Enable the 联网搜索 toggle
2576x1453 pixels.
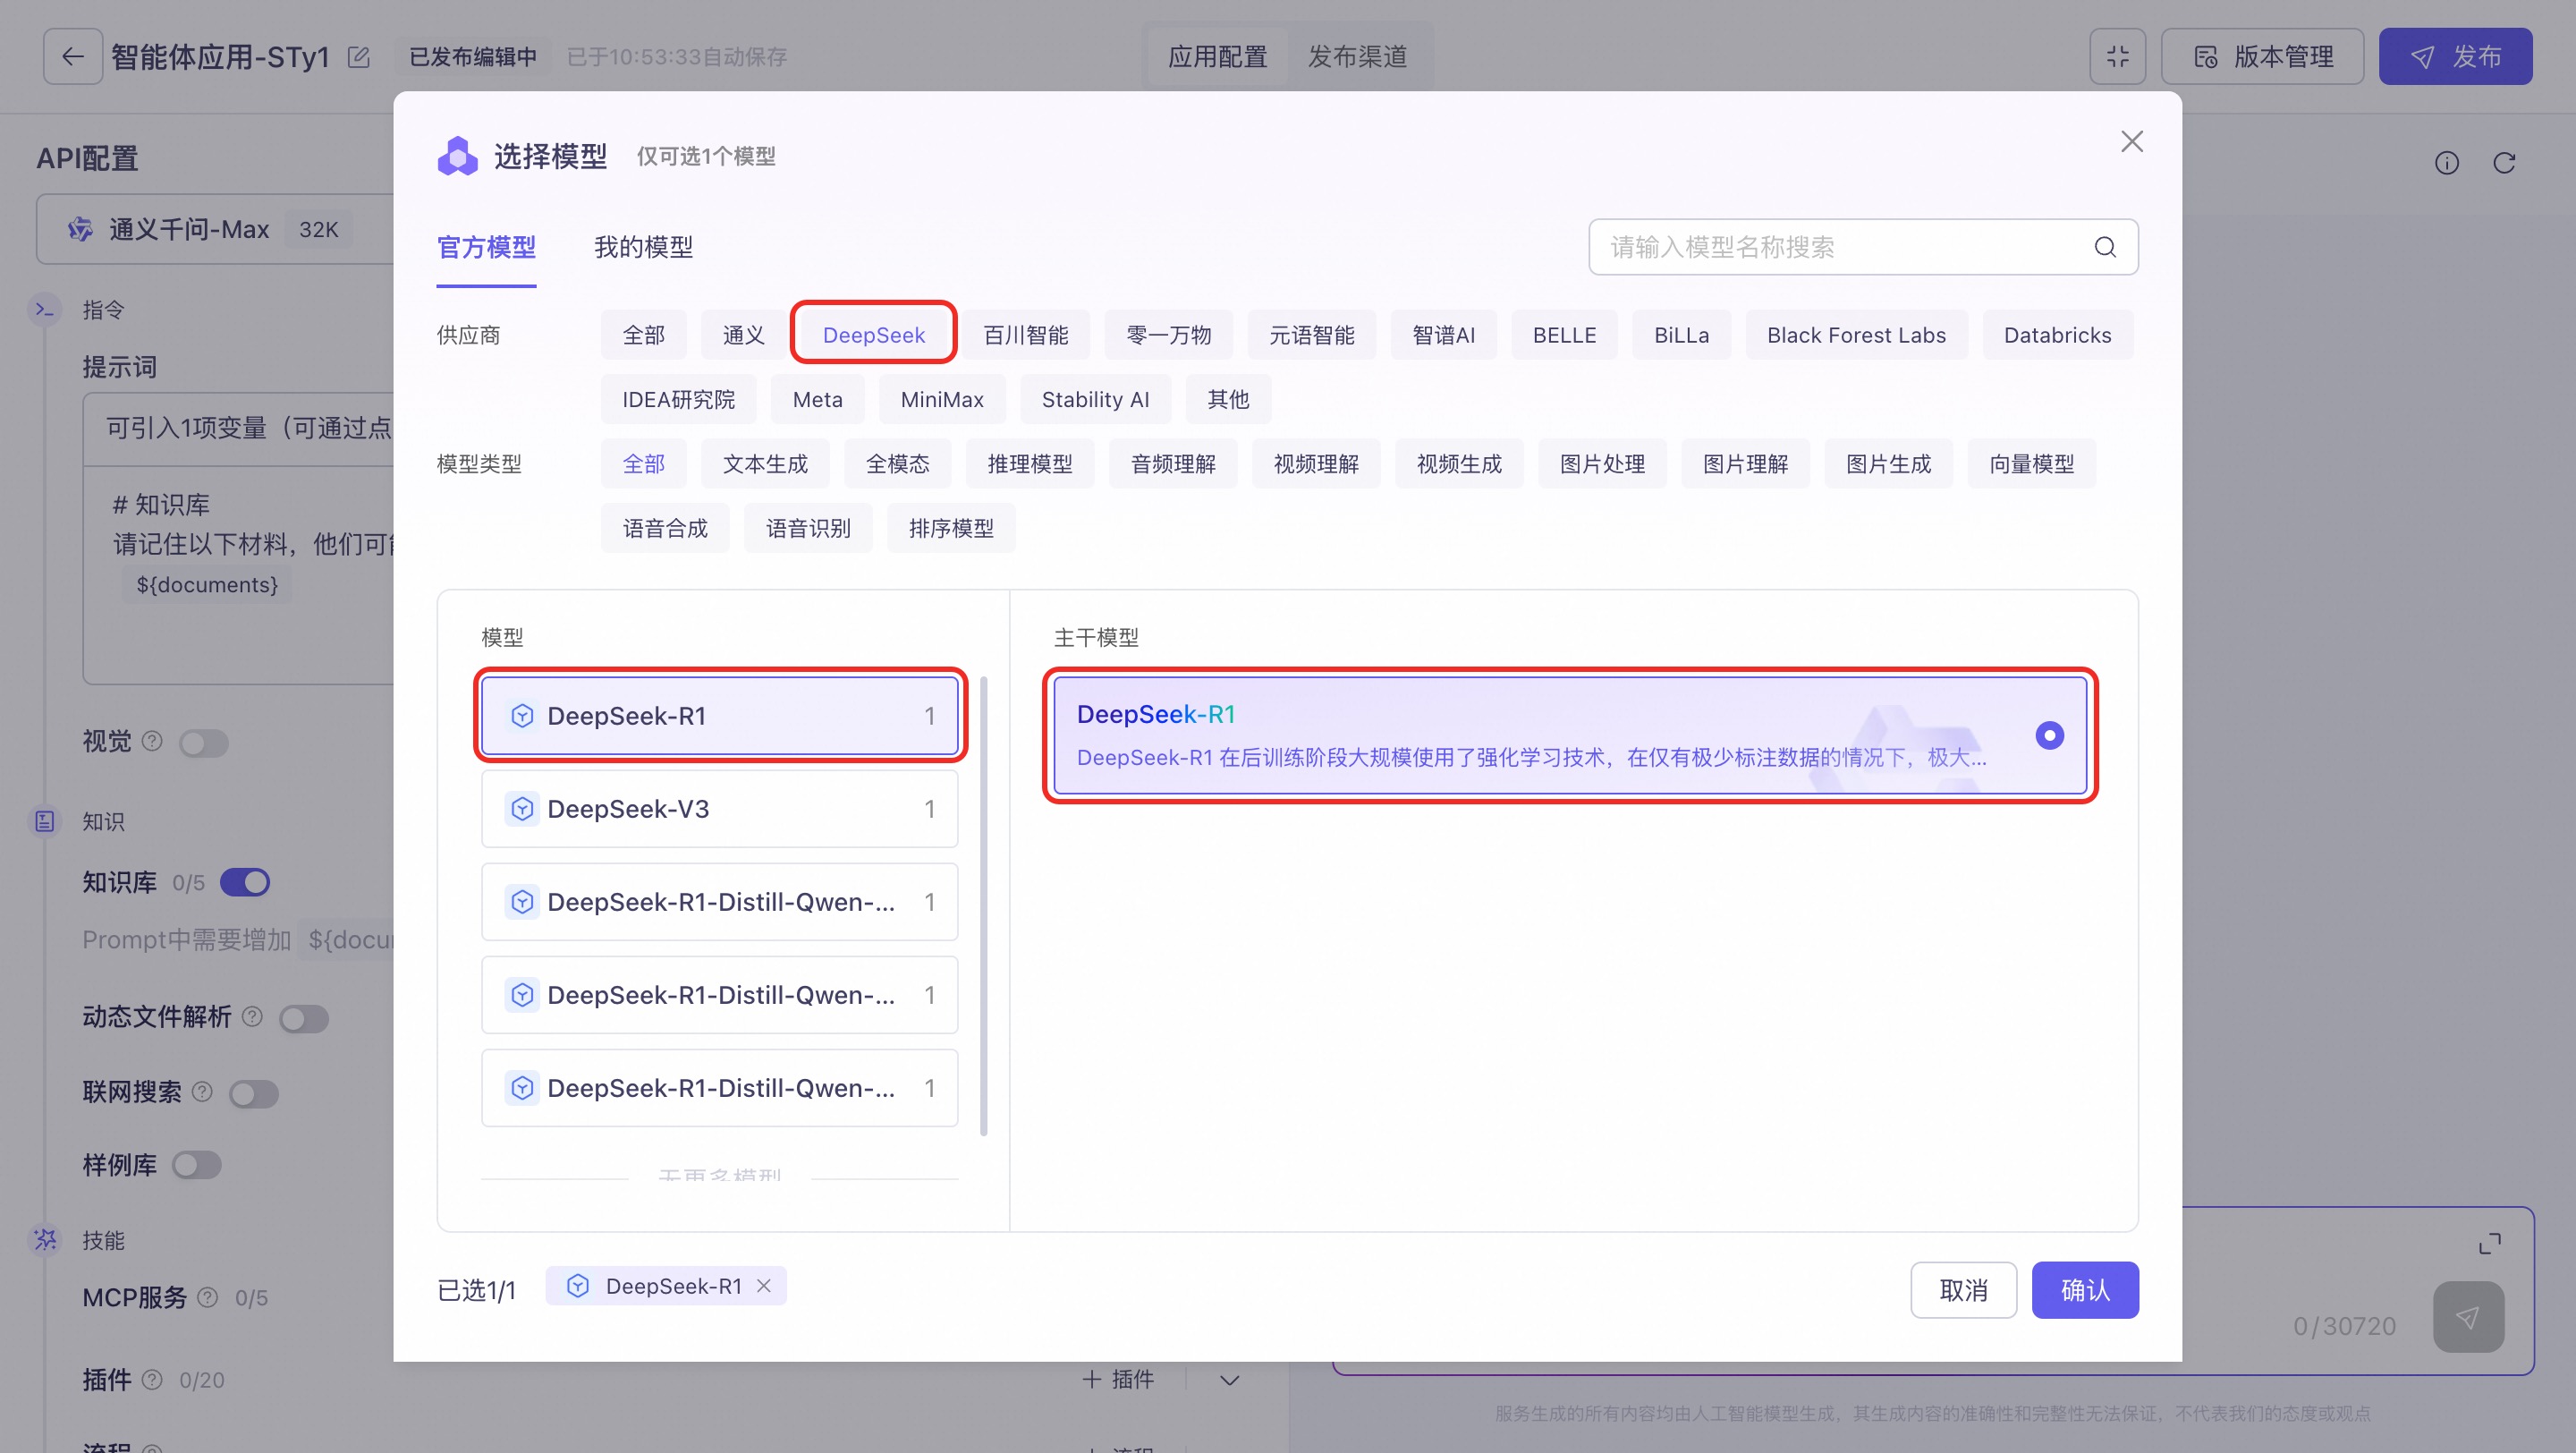click(x=253, y=1093)
